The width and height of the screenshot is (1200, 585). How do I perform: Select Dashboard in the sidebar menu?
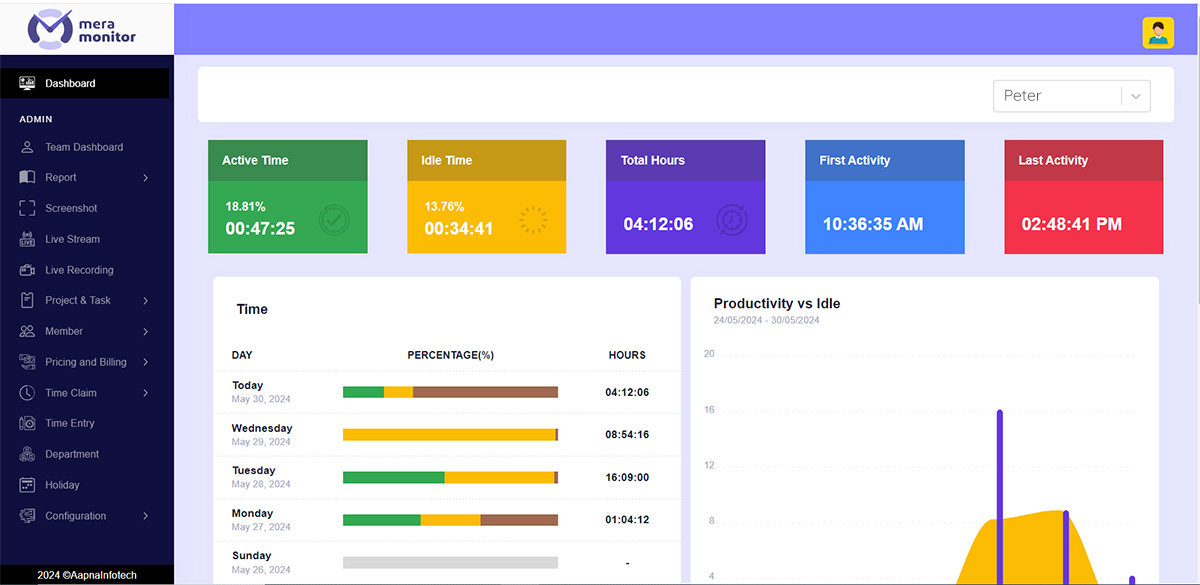pyautogui.click(x=70, y=84)
